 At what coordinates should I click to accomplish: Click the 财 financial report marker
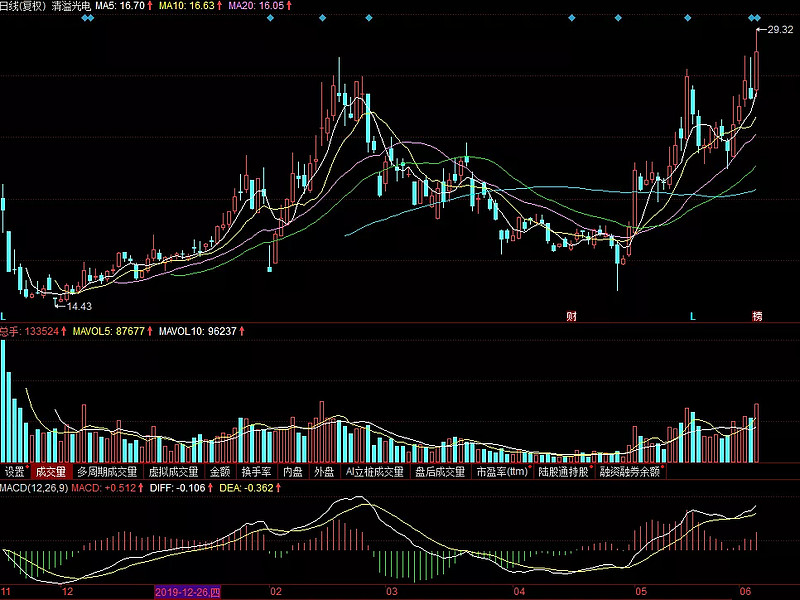(x=571, y=316)
